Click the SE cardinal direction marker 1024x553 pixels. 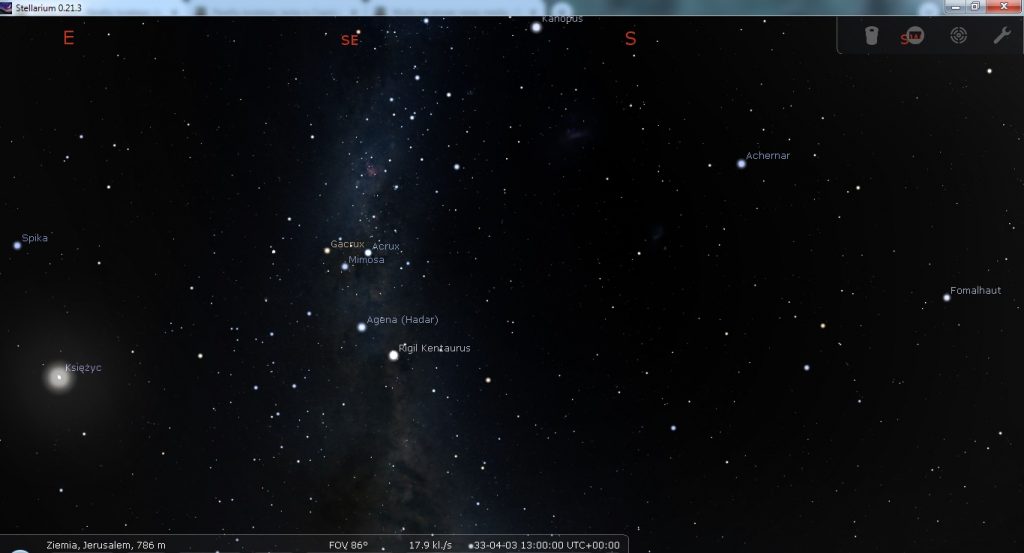coord(349,40)
